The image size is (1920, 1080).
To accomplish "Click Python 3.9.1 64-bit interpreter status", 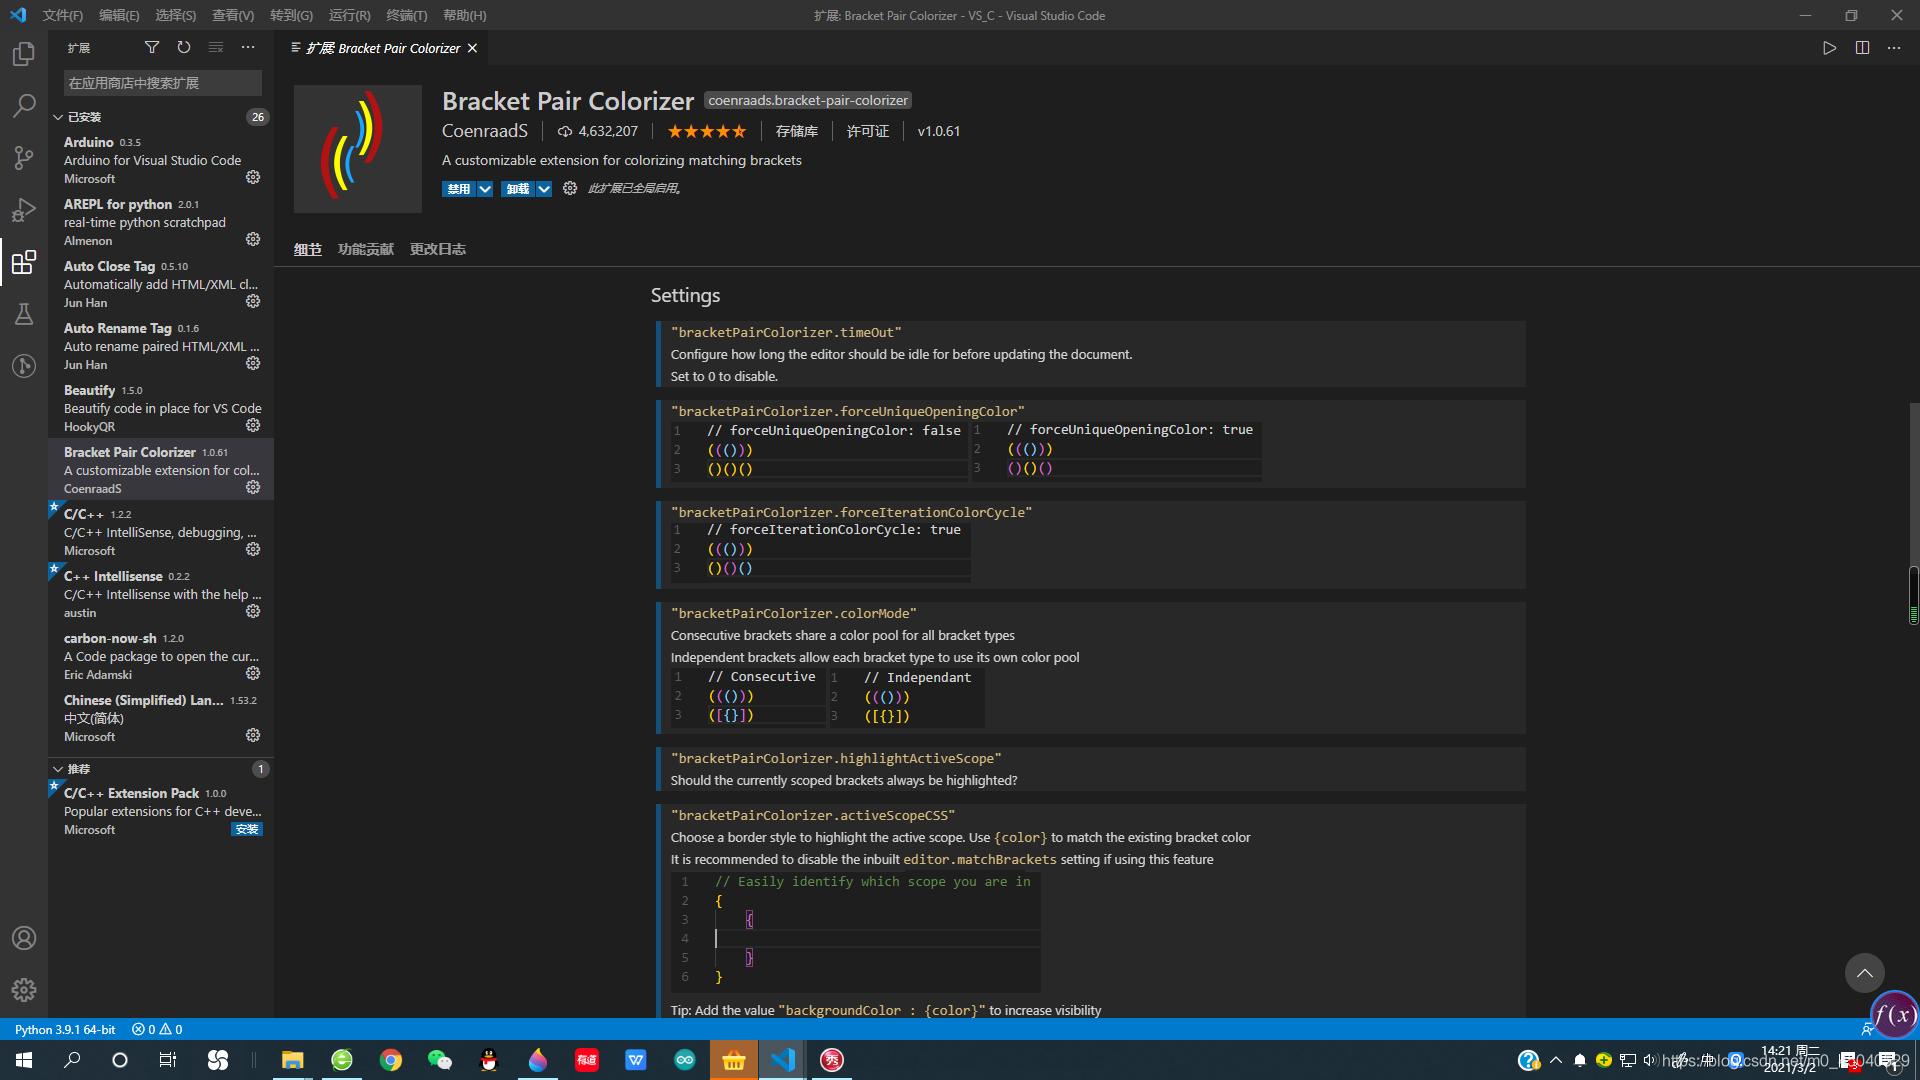I will (x=65, y=1029).
